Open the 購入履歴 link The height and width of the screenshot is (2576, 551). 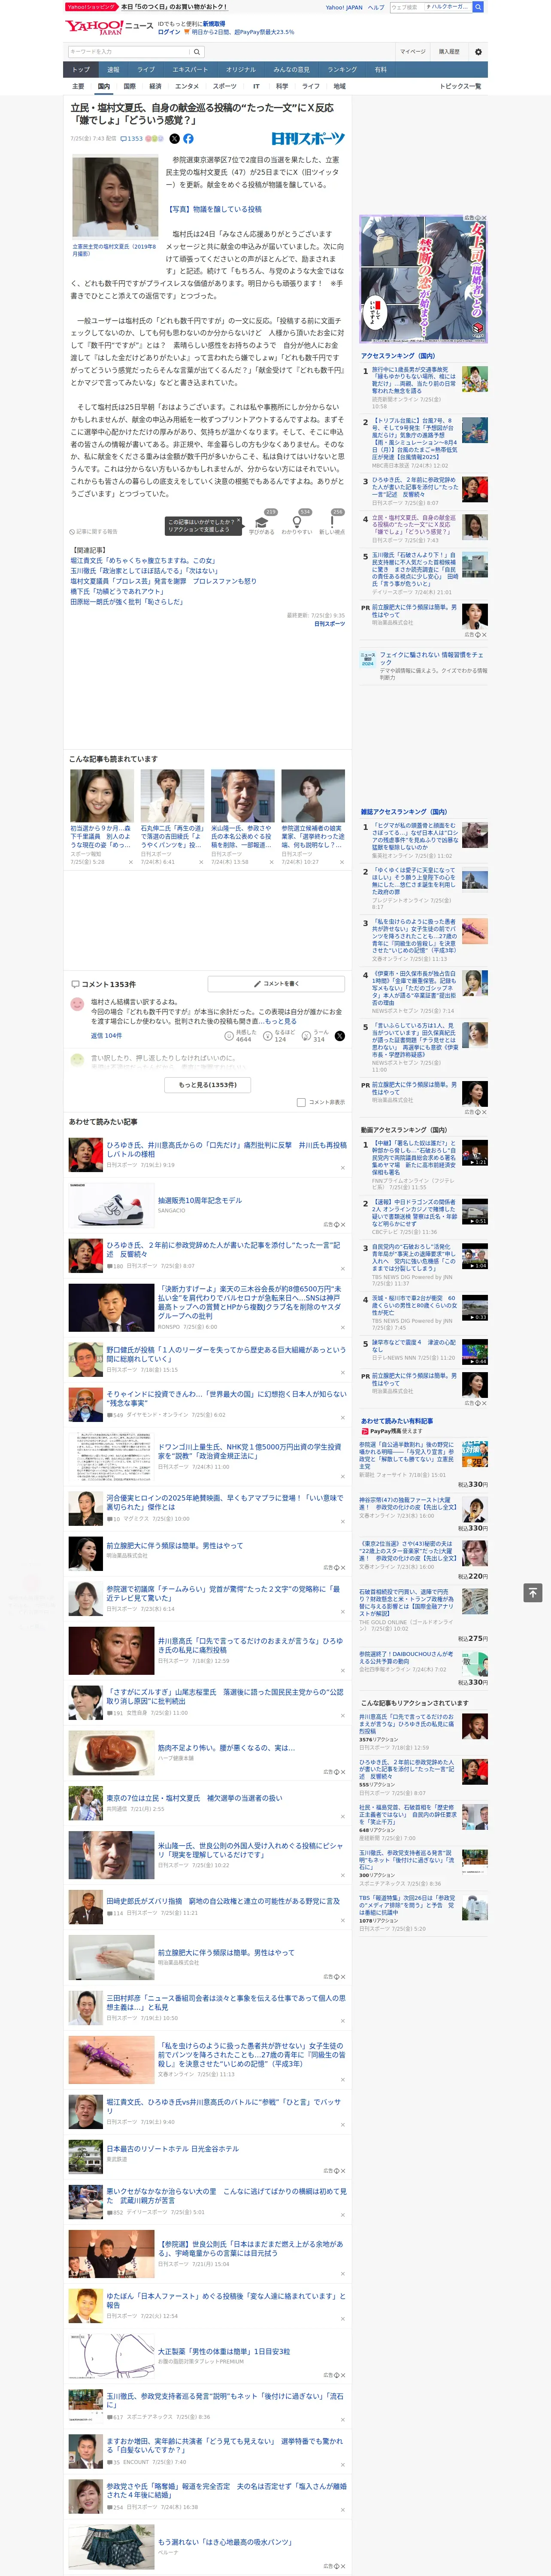[x=449, y=52]
